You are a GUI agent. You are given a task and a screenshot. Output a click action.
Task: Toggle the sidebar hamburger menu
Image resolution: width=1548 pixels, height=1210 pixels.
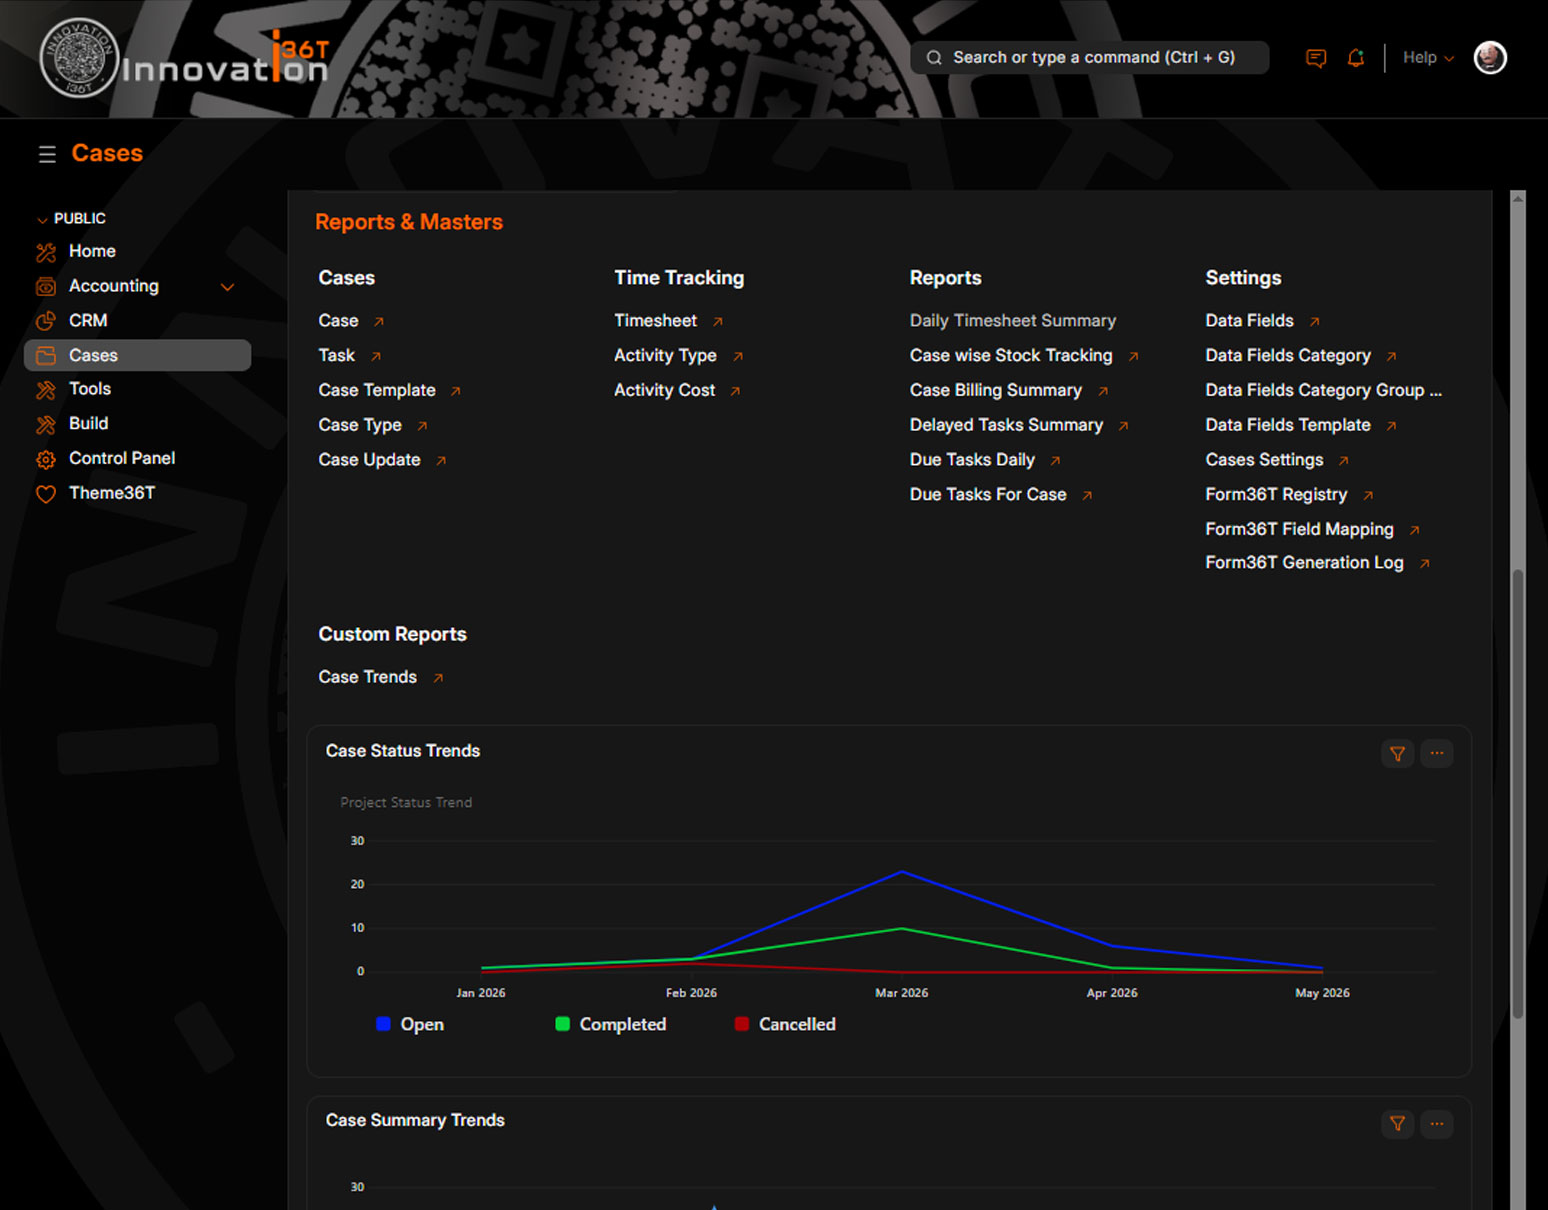(47, 154)
